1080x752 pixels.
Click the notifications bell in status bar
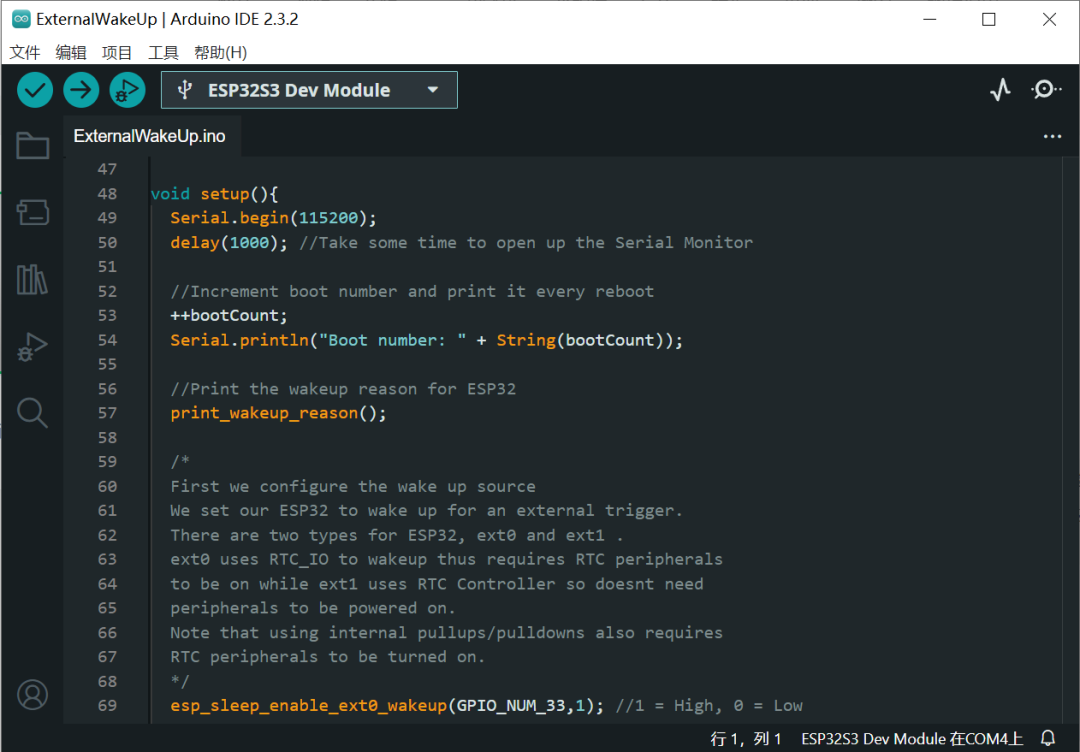click(1048, 738)
